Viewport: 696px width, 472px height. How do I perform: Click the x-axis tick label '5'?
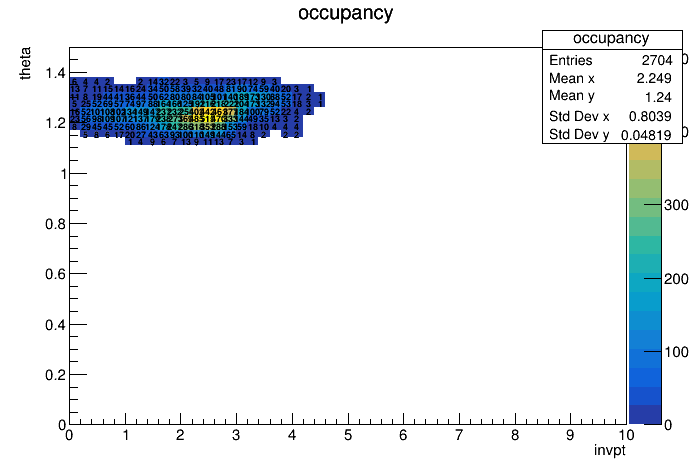point(348,435)
